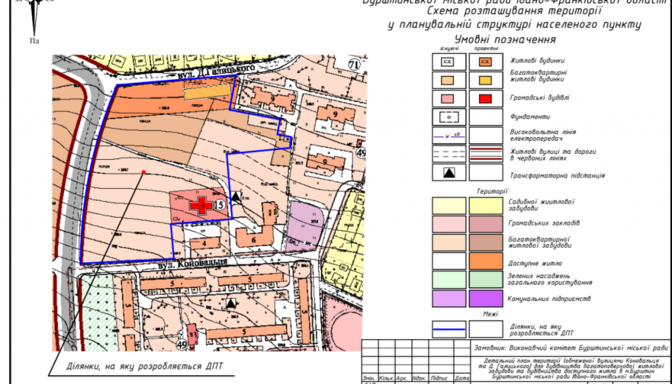Image resolution: width=672 pixels, height=384 pixels.
Task: Click the high-voltage power line legend symbol
Action: coord(448,136)
